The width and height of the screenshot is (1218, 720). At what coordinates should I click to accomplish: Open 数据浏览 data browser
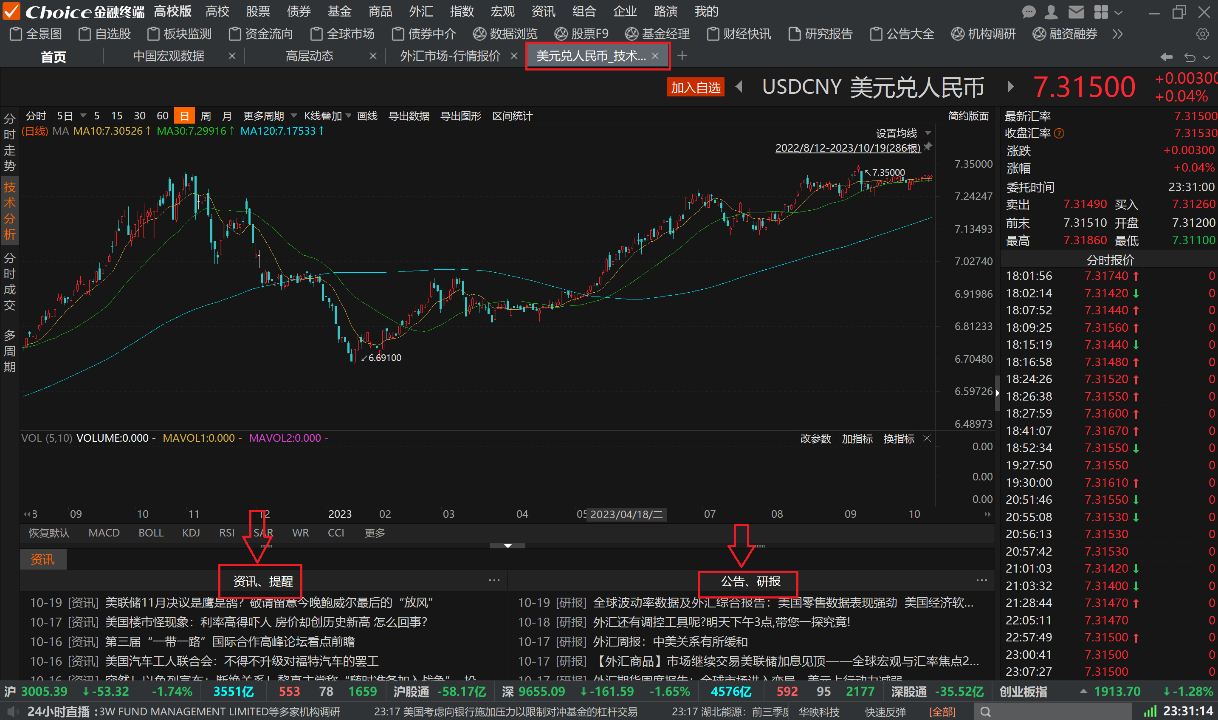[x=505, y=33]
